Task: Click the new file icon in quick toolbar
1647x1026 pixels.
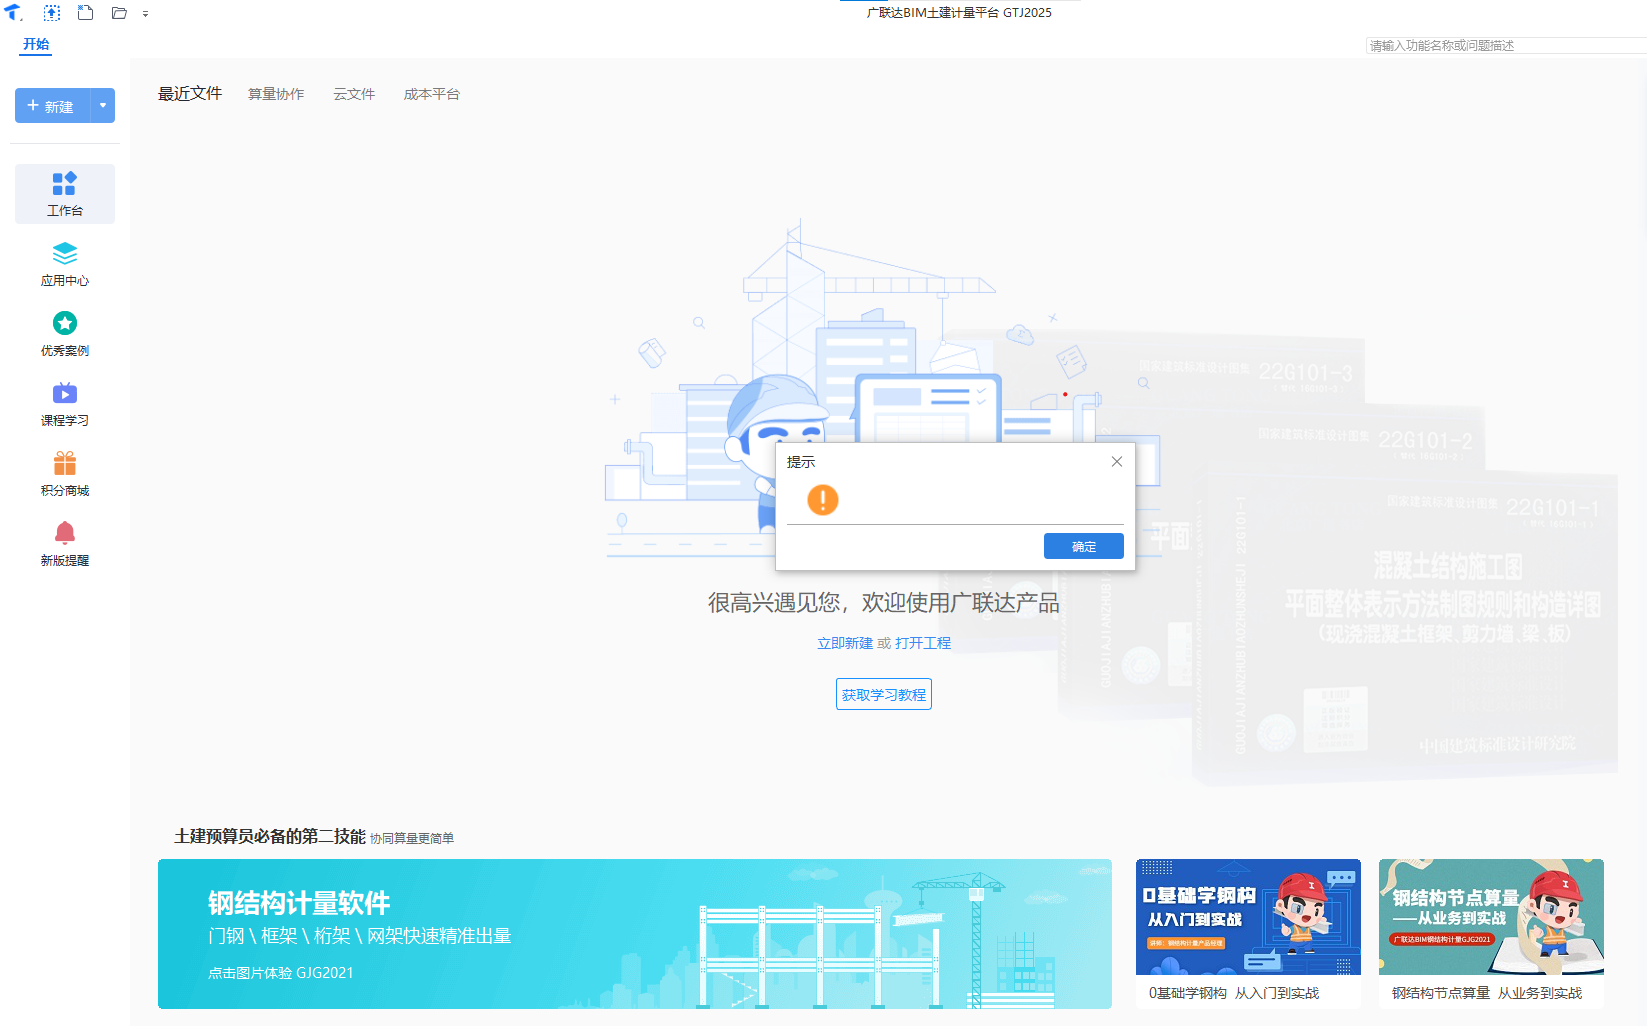Action: (86, 13)
